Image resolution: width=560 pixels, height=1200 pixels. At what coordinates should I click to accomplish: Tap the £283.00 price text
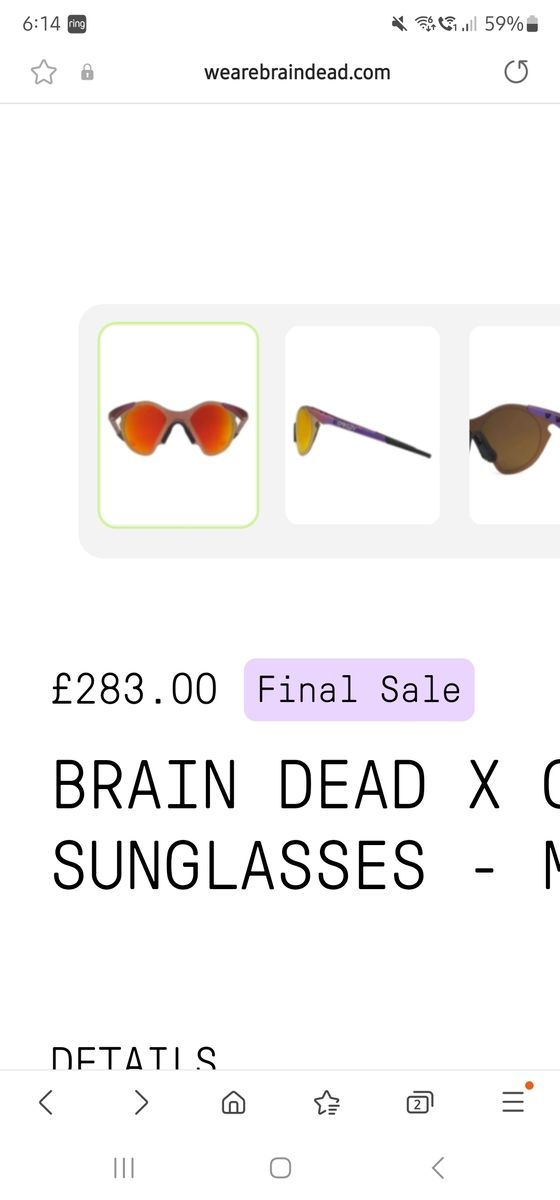(134, 690)
